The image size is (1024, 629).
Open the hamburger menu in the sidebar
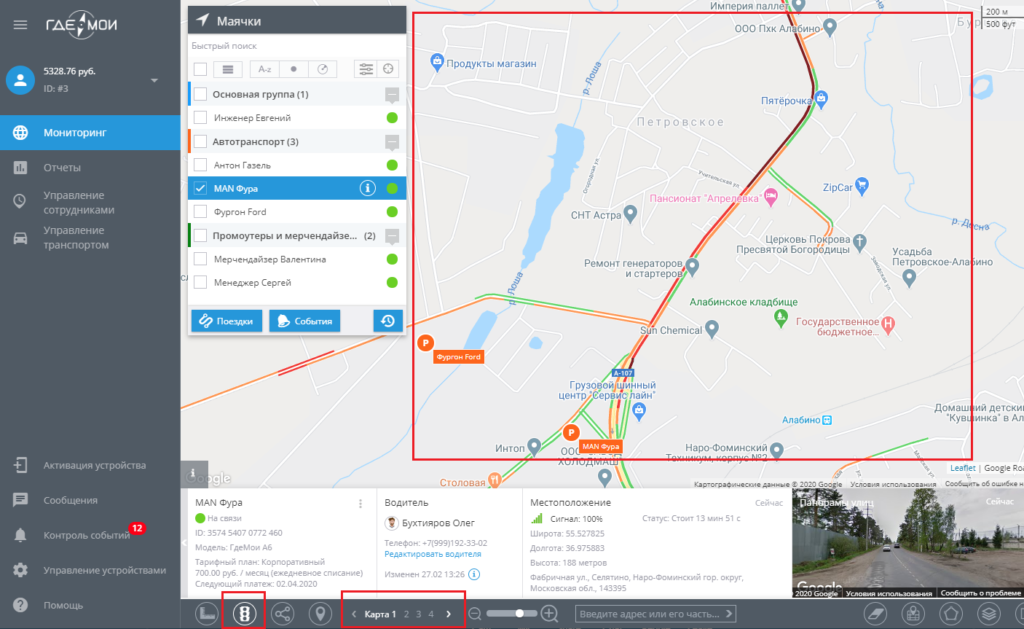pos(20,25)
